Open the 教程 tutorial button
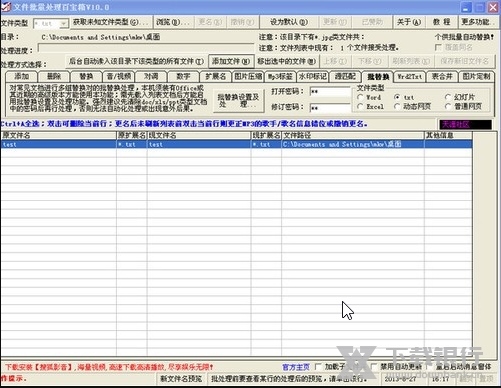The height and width of the screenshot is (388, 501). 441,22
